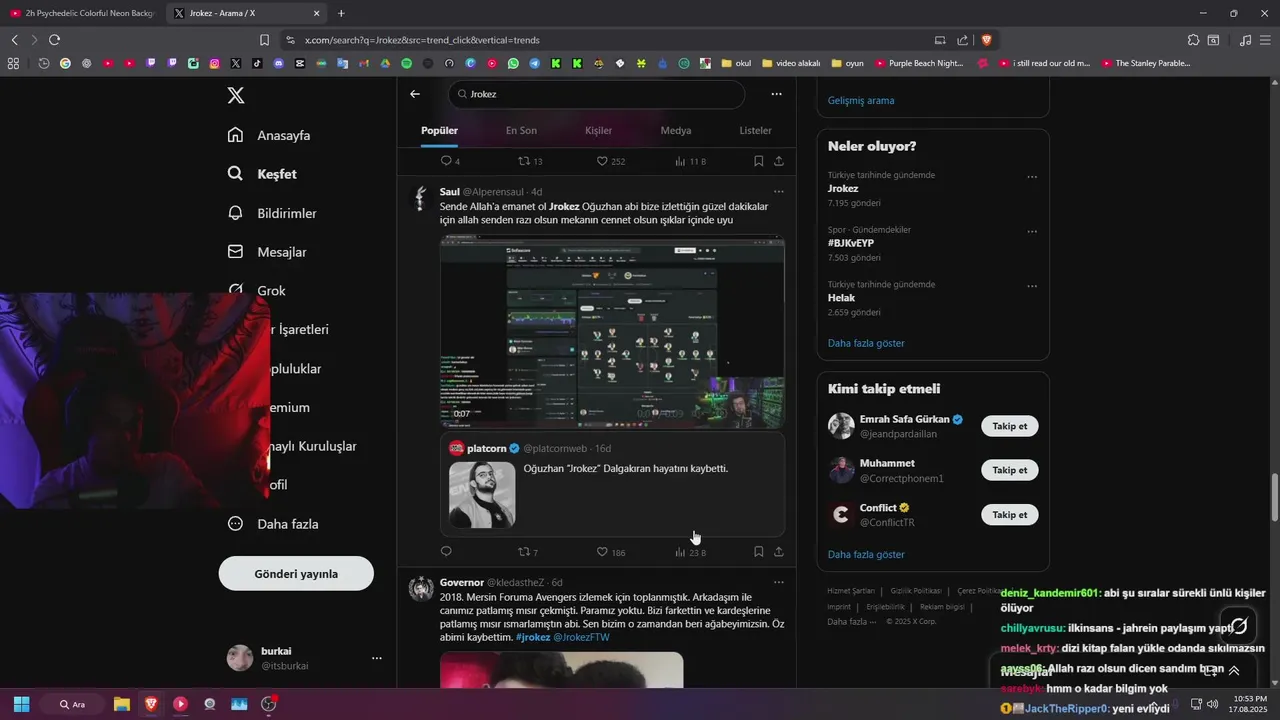Viewport: 1280px width, 720px height.
Task: Open search options three-dot menu
Action: [x=776, y=94]
